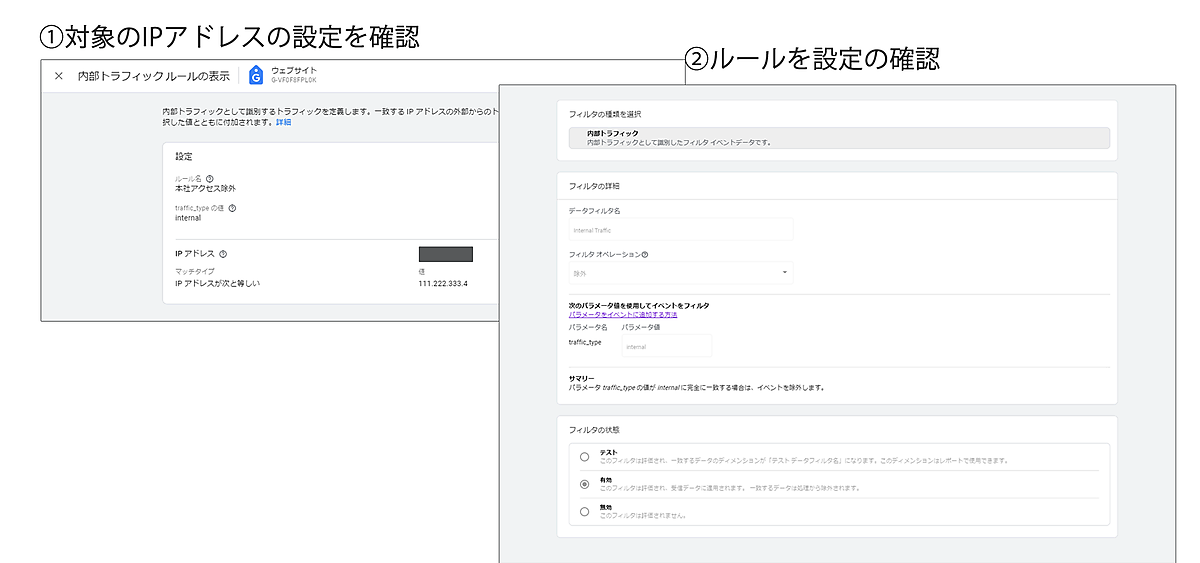The width and height of the screenshot is (1200, 563).
Task: Click the redacted gray box above IP value
Action: 445,254
